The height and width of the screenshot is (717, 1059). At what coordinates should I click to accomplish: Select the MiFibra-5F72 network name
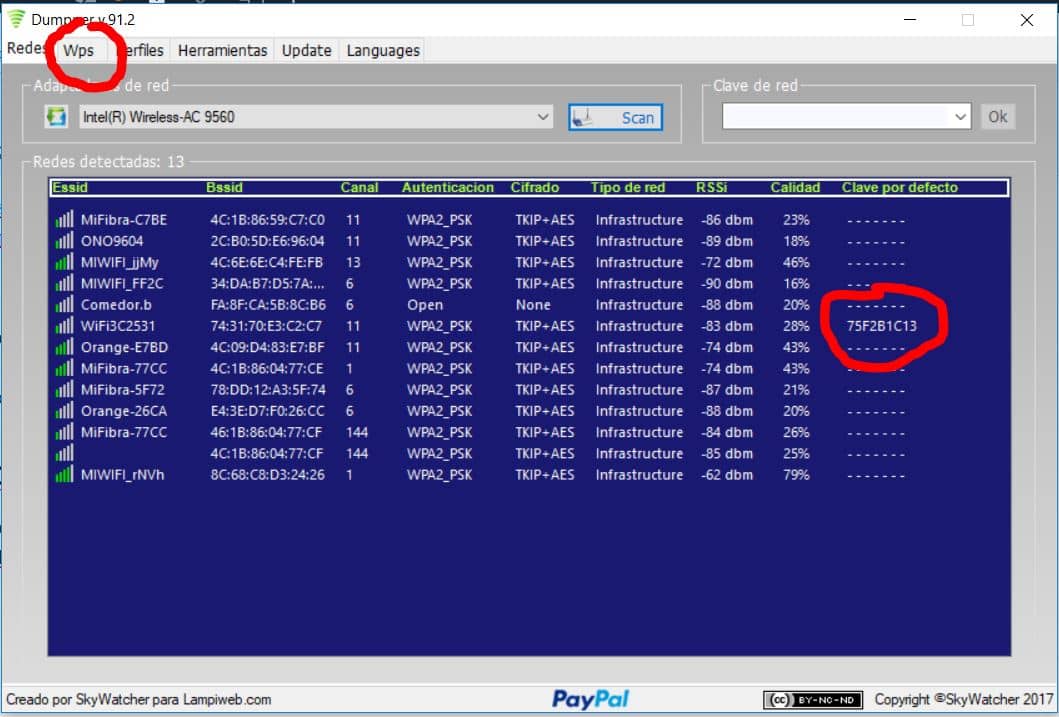tap(123, 390)
